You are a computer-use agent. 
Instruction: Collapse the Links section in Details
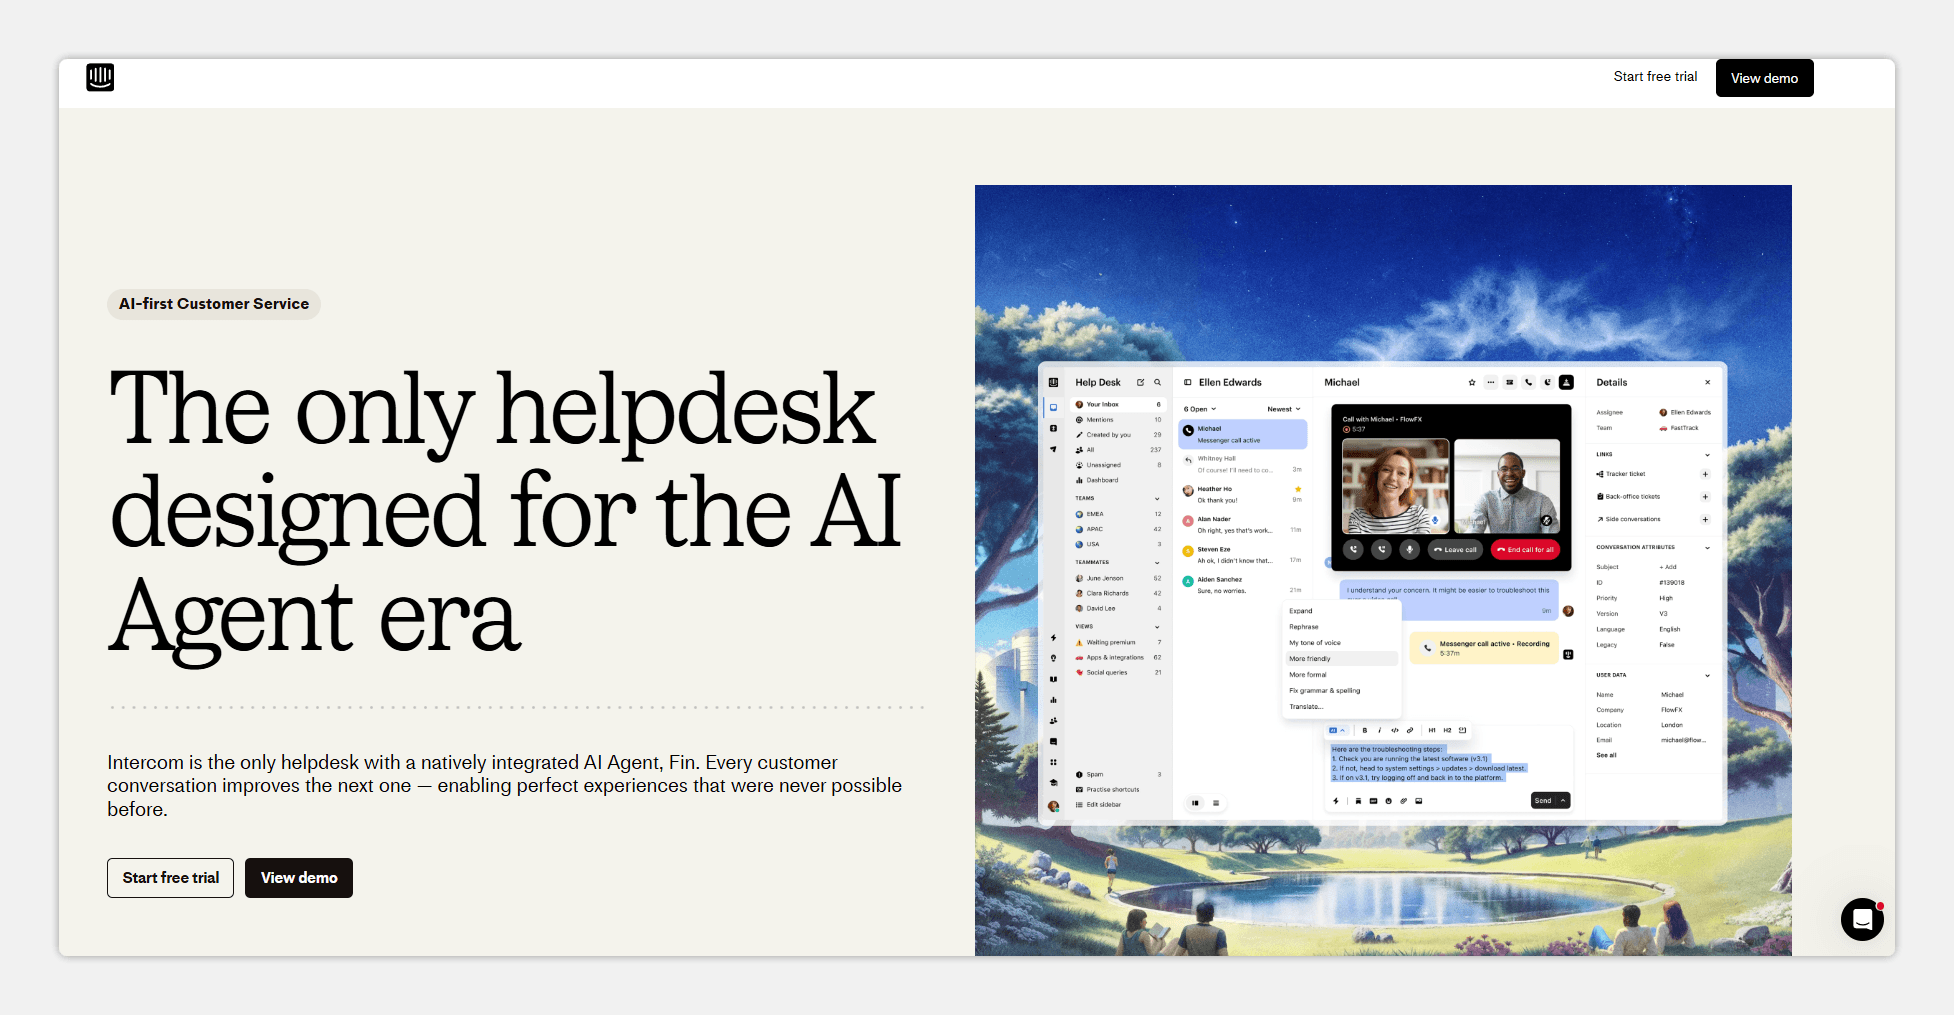click(1707, 455)
